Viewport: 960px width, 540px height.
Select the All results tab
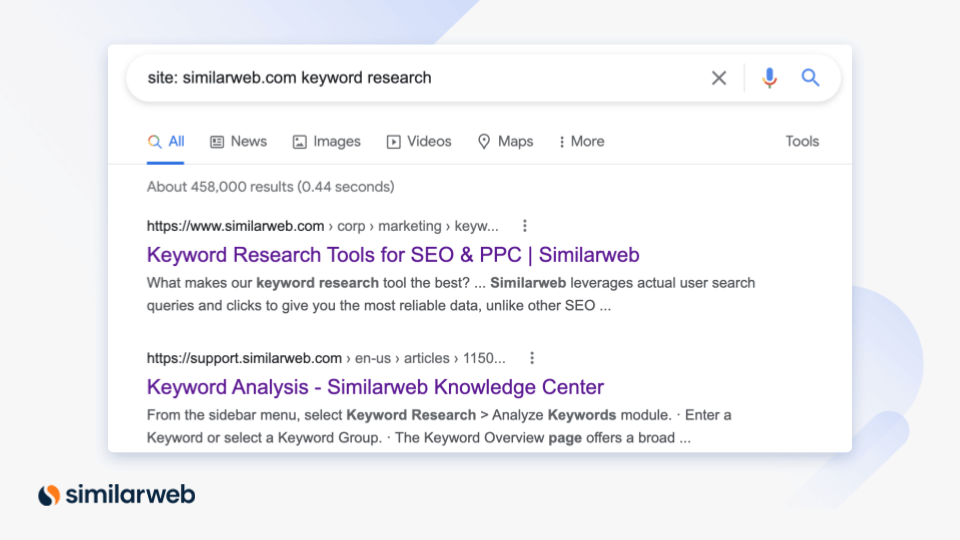tap(166, 141)
